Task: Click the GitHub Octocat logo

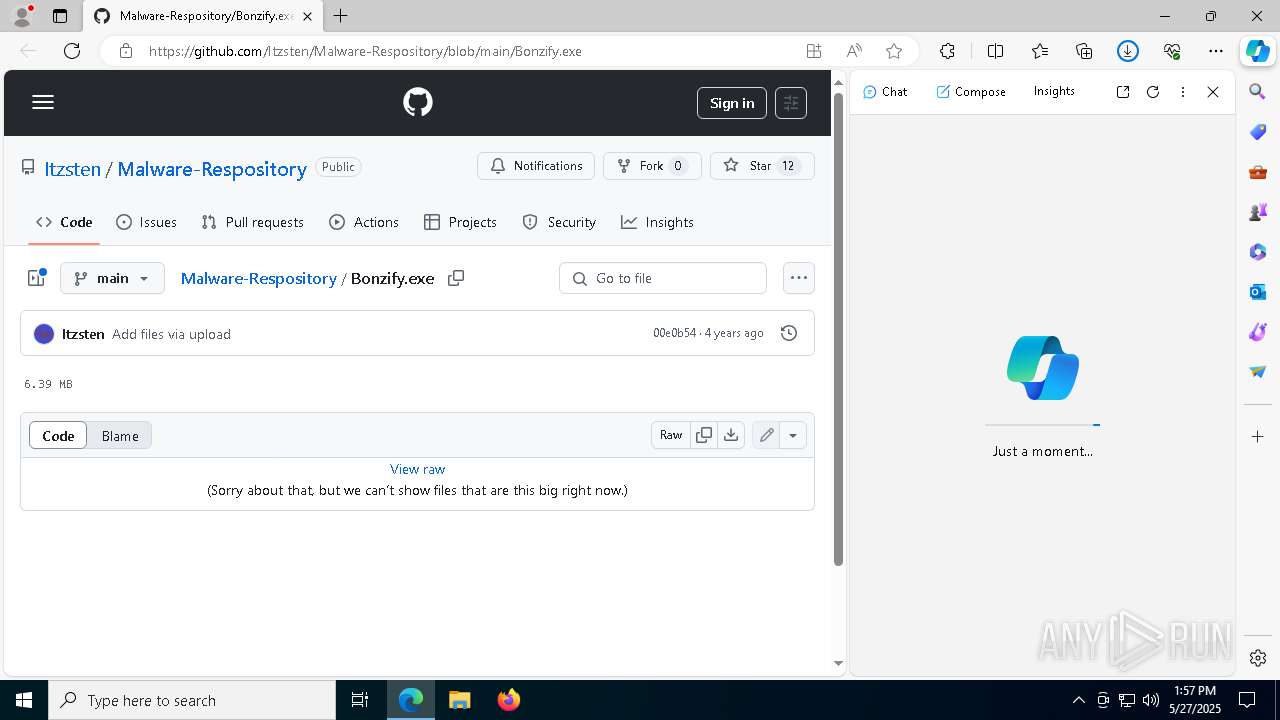Action: click(418, 102)
